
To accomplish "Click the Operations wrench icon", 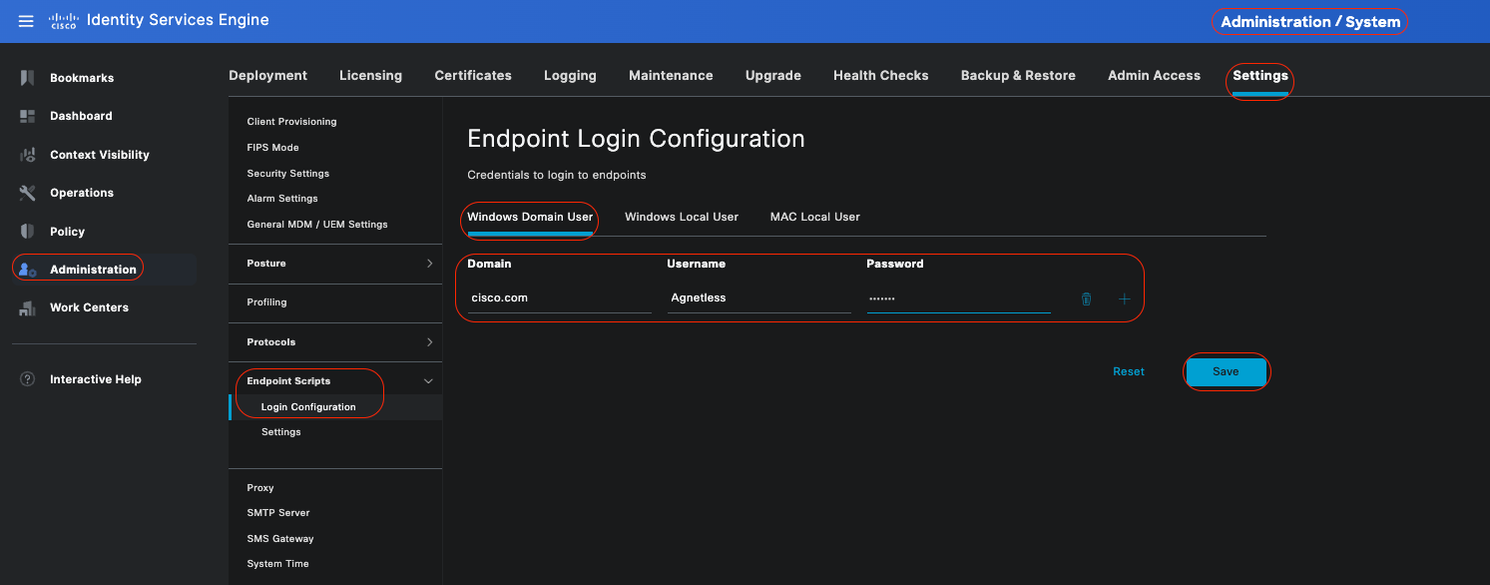I will tap(28, 193).
